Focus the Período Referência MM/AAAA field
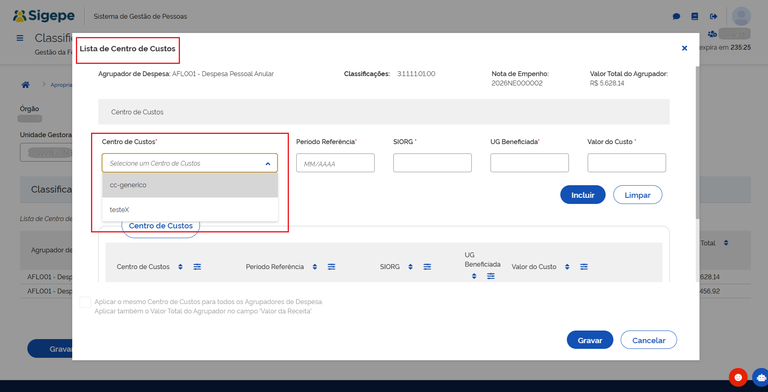Image resolution: width=768 pixels, height=392 pixels. 335,163
